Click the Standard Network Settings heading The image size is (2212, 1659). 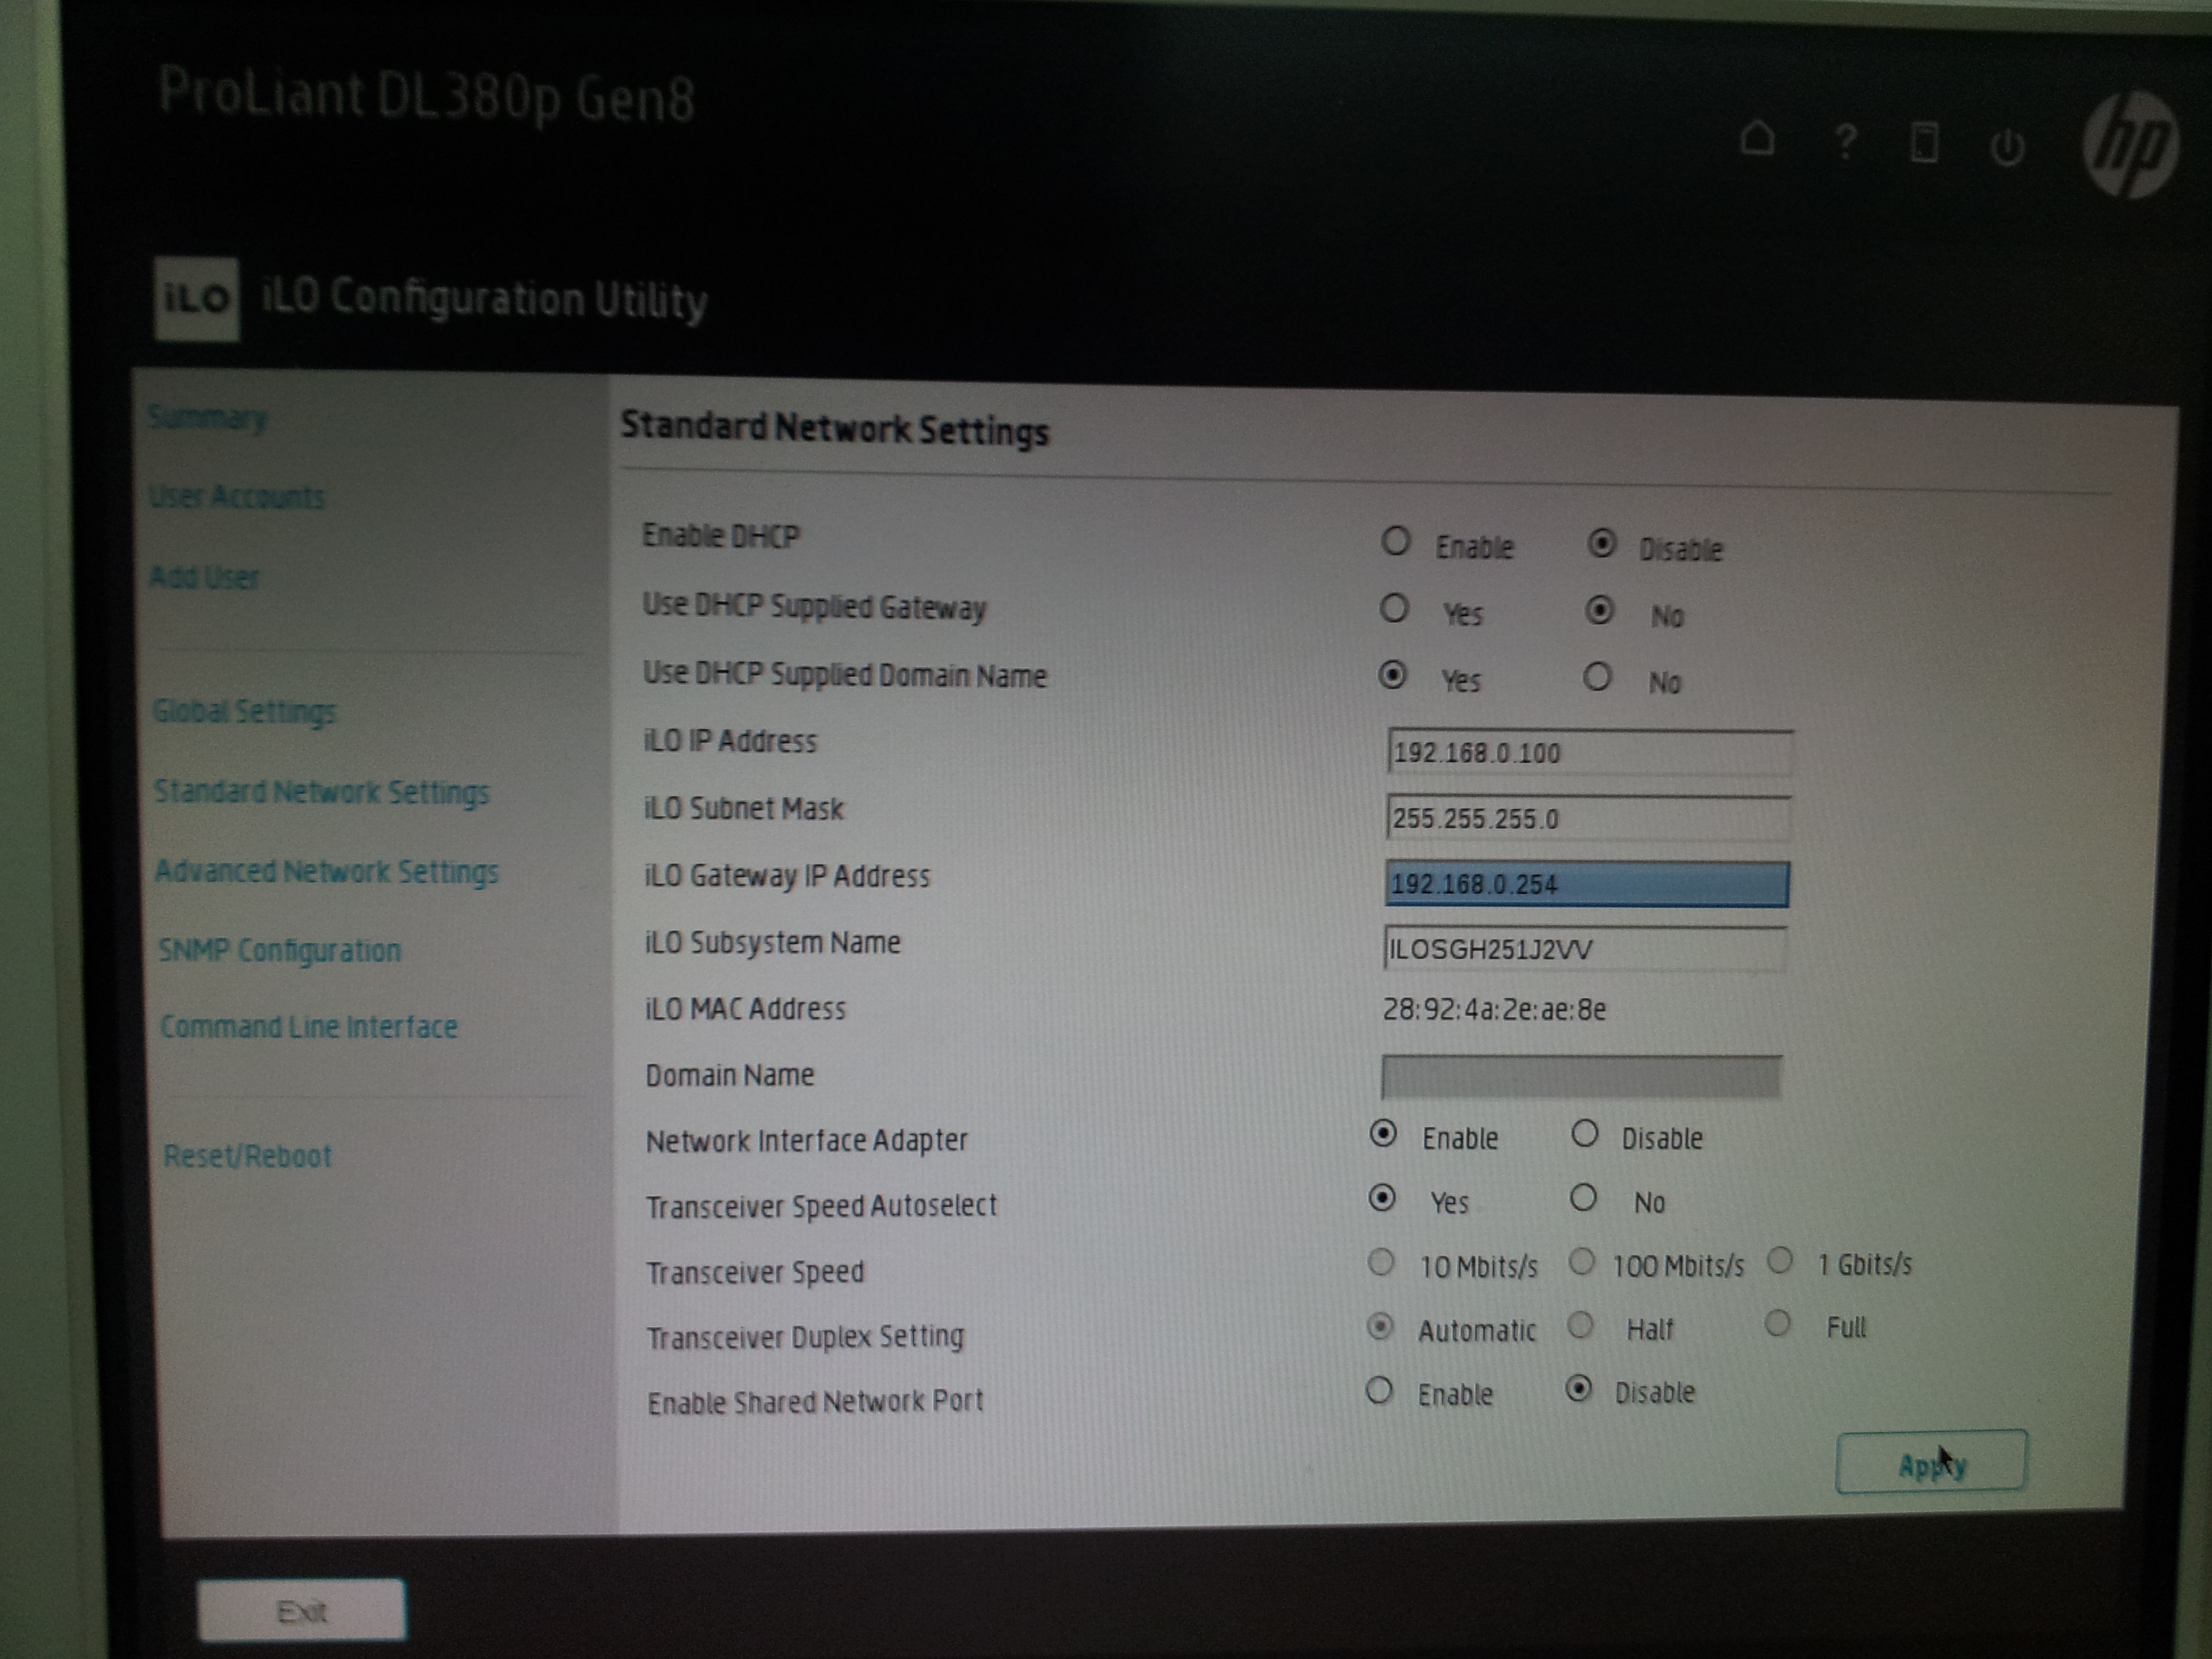pyautogui.click(x=835, y=428)
